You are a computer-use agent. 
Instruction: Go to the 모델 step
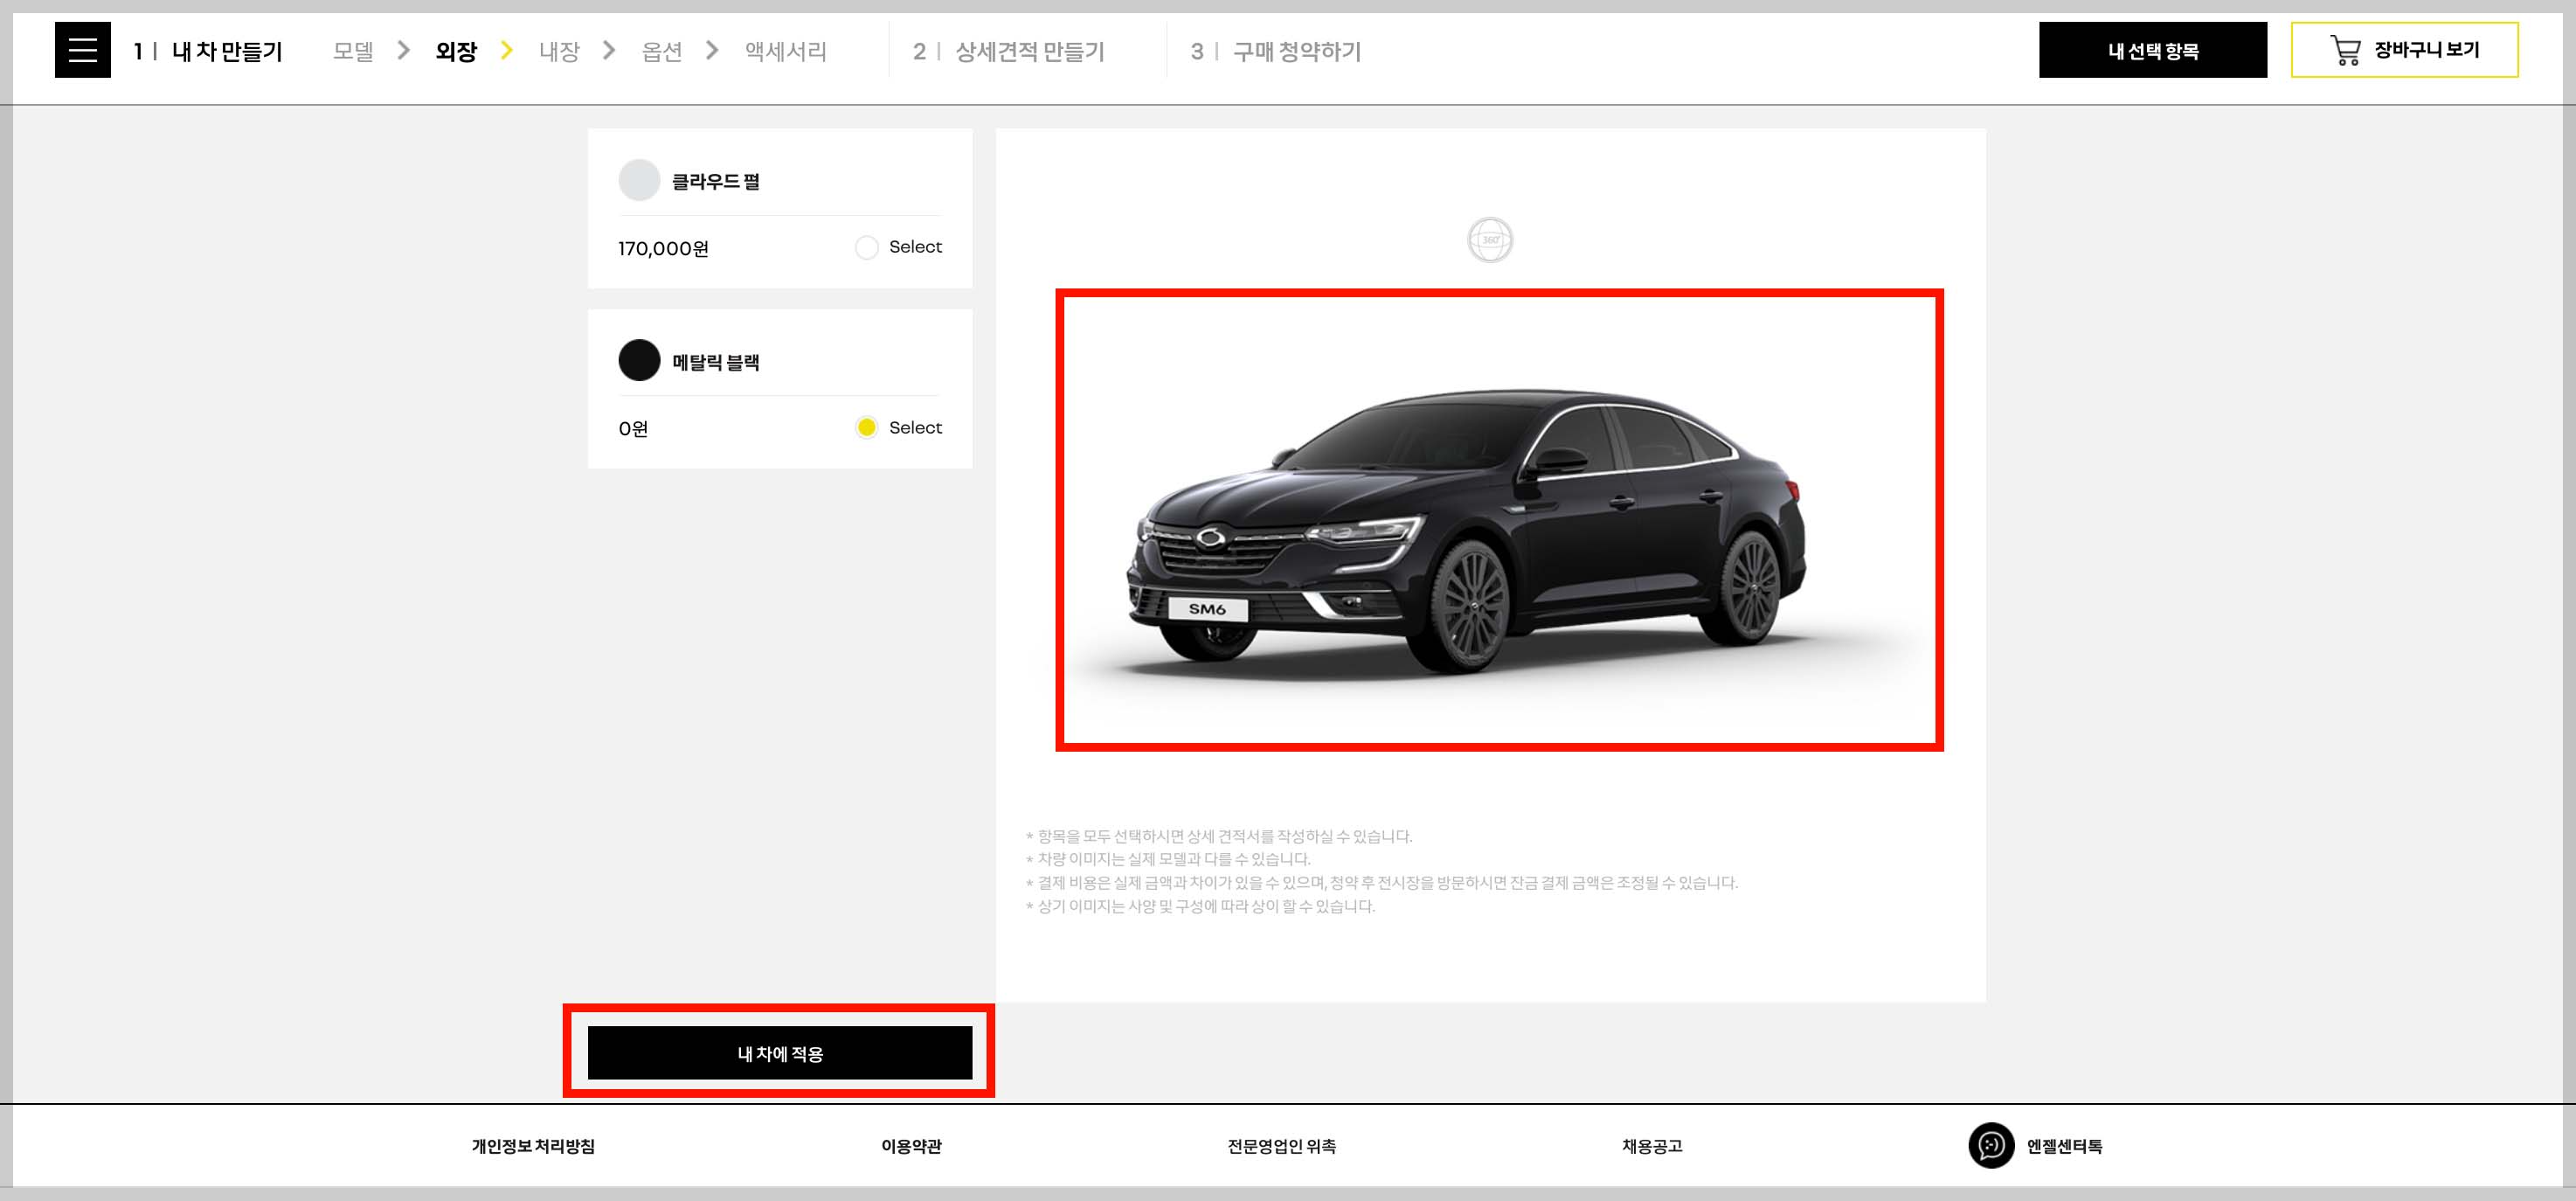tap(353, 51)
